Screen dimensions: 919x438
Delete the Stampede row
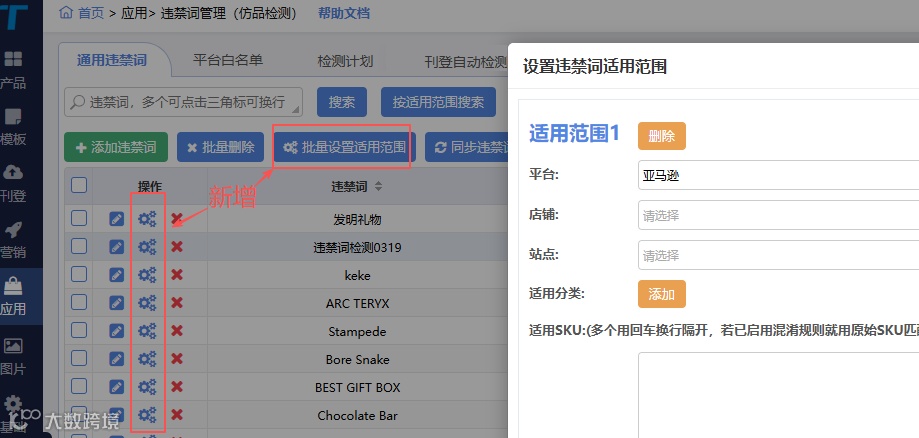pyautogui.click(x=177, y=331)
